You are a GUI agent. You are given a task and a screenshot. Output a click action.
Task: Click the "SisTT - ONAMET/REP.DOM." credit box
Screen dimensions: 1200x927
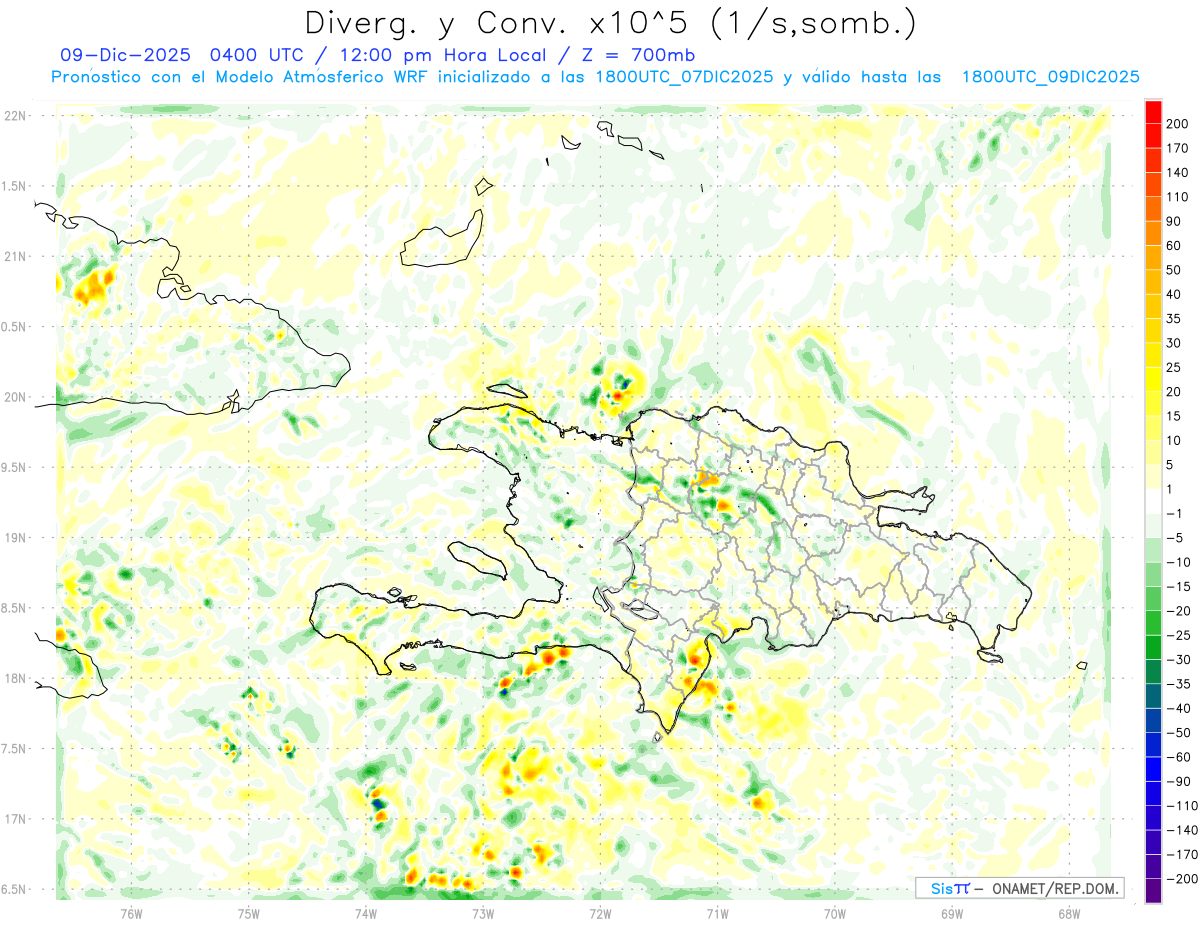(x=1020, y=888)
